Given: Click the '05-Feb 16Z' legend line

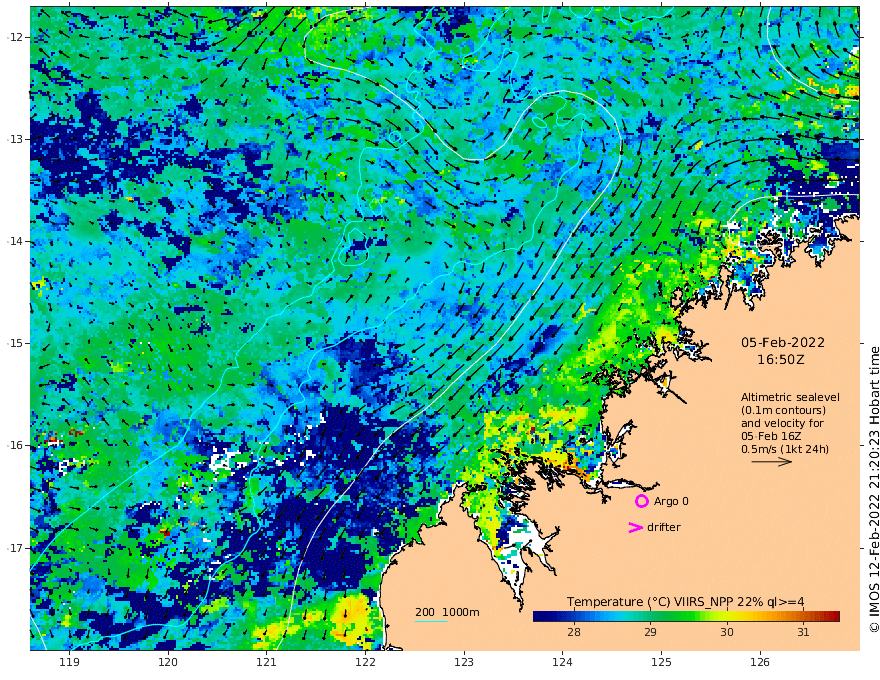Looking at the screenshot, I should [x=771, y=436].
